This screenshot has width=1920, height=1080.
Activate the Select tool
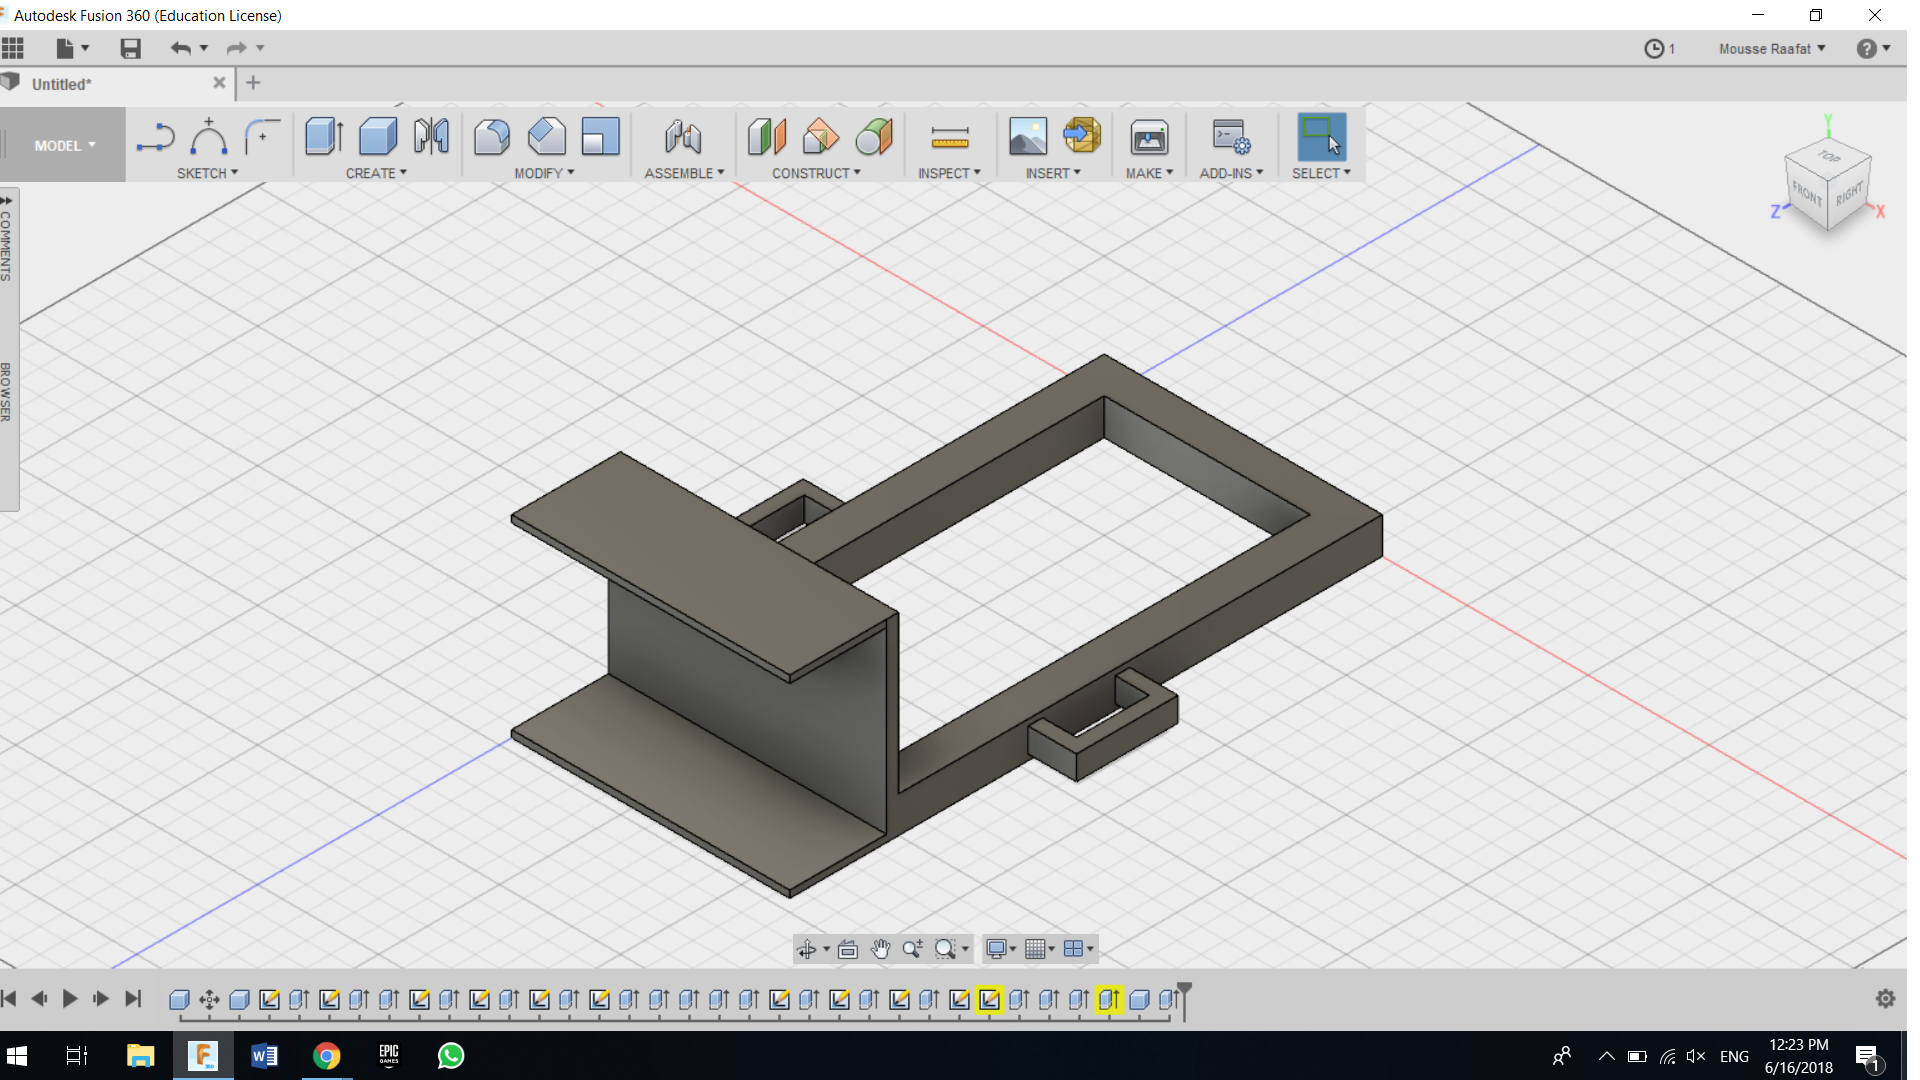[1321, 137]
